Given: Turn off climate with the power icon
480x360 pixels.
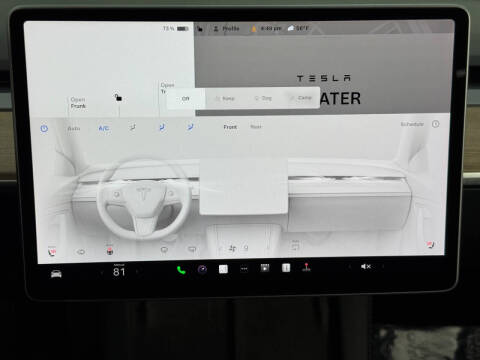Looking at the screenshot, I should pyautogui.click(x=44, y=129).
